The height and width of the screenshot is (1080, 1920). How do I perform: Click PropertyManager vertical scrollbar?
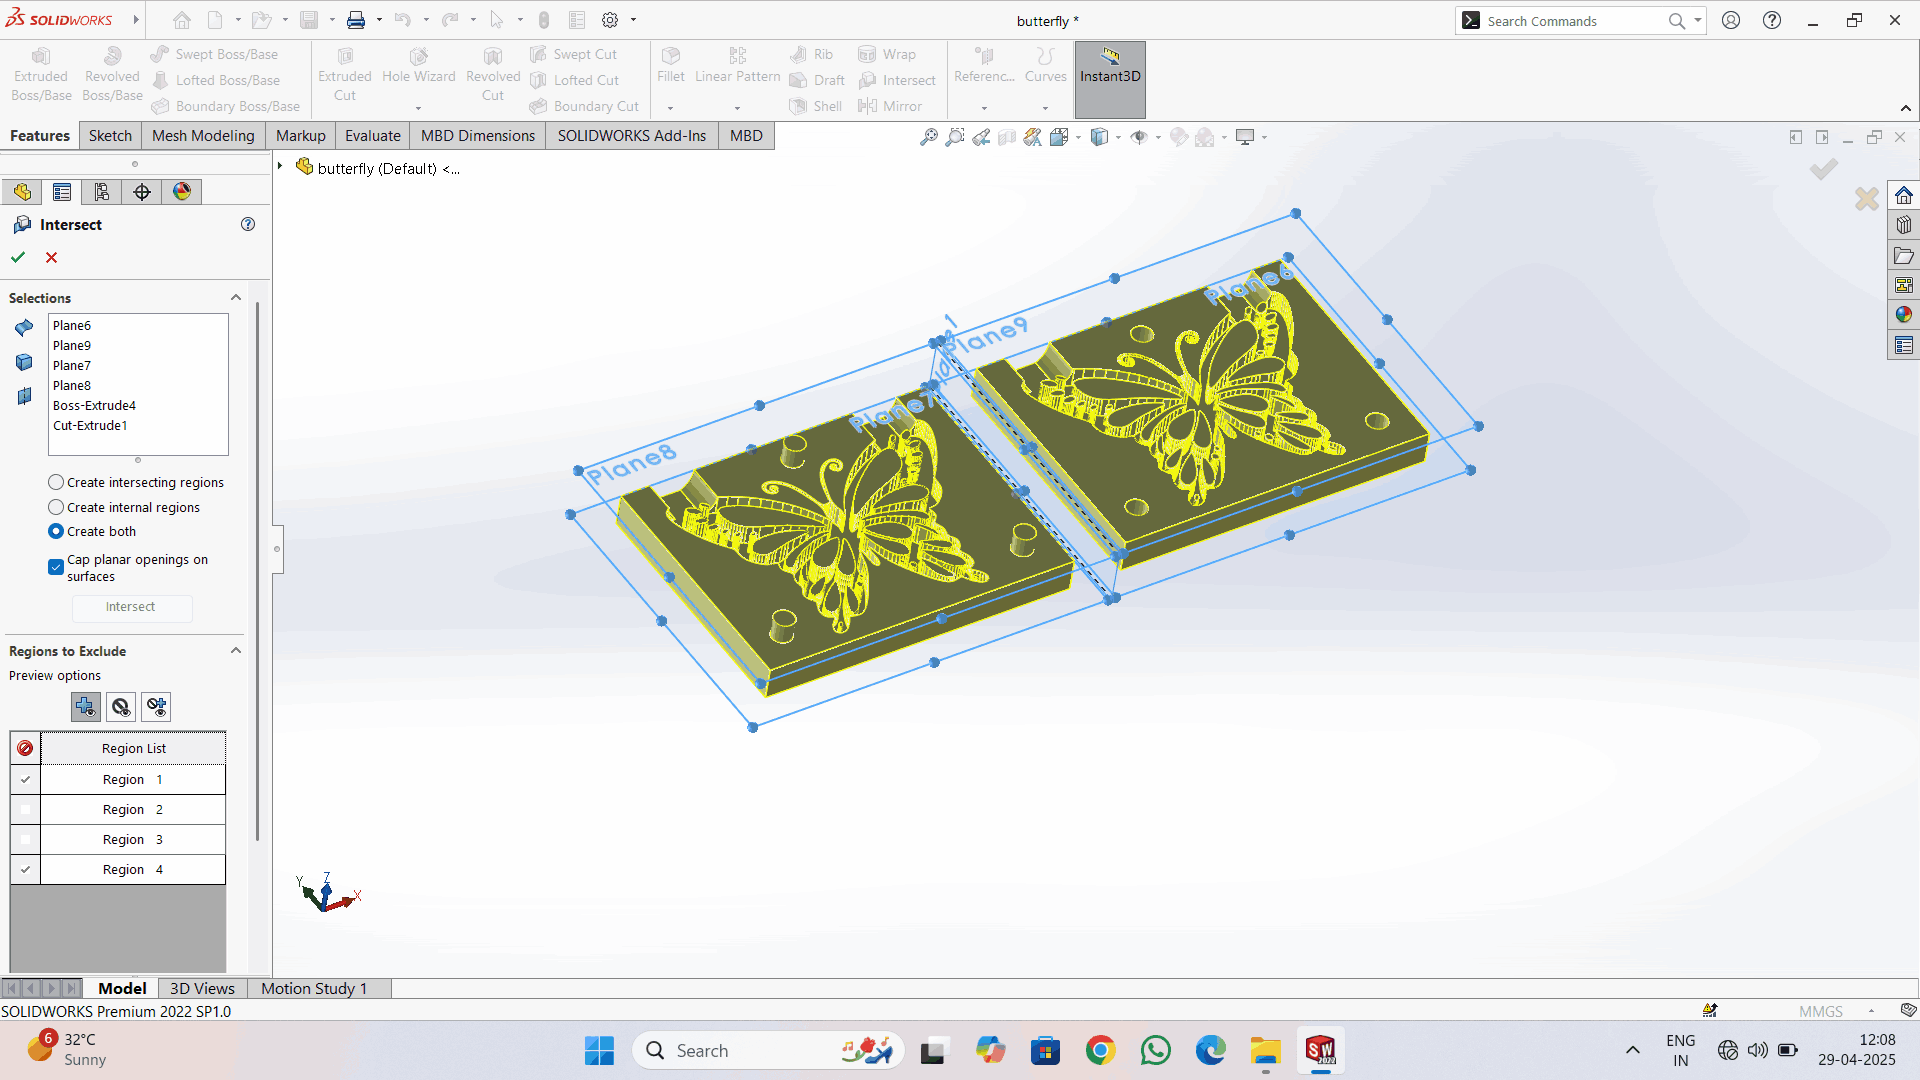[x=258, y=570]
